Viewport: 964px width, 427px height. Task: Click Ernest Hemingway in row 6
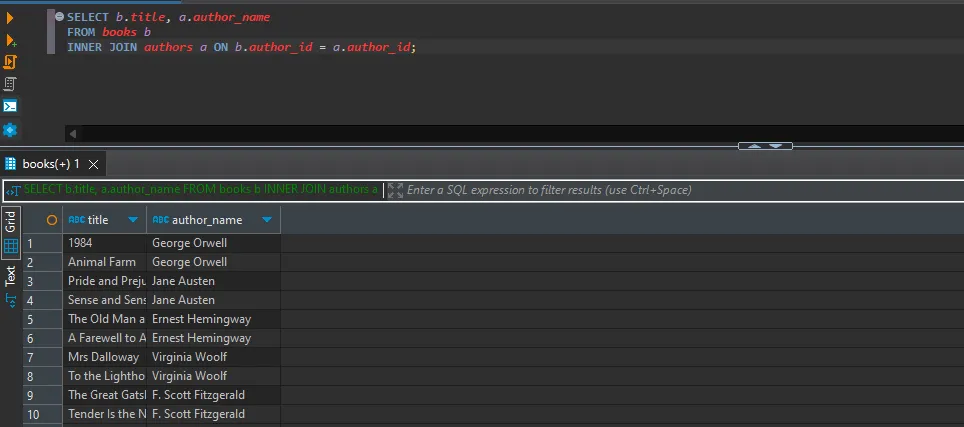point(213,338)
